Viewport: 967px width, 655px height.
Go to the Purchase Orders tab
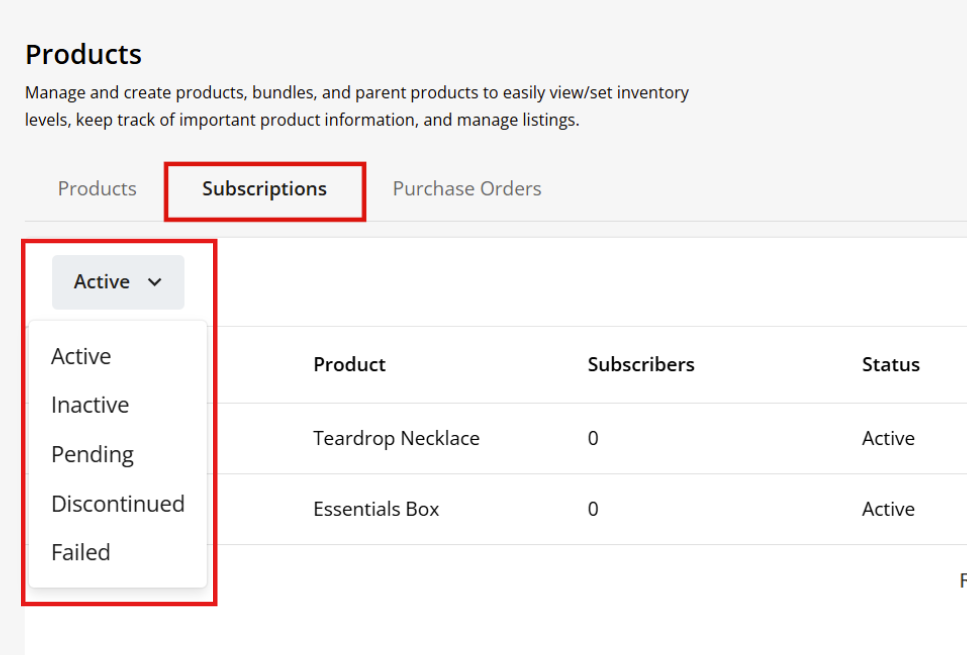pyautogui.click(x=467, y=189)
